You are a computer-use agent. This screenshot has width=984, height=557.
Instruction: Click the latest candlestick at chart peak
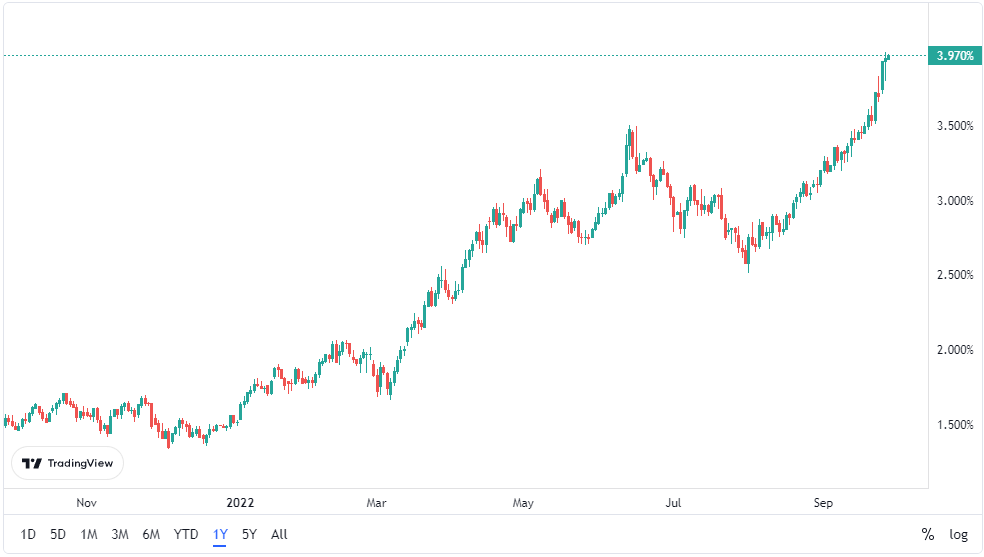887,58
